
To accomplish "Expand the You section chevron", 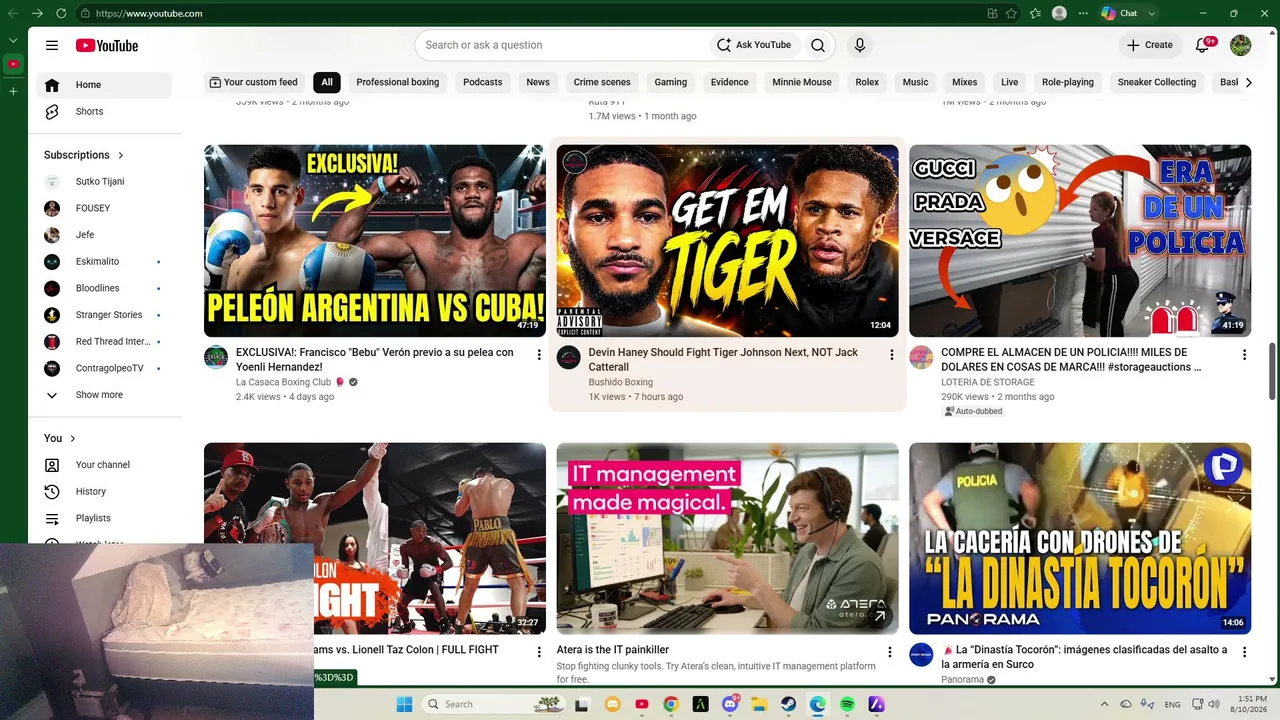I will coord(73,438).
